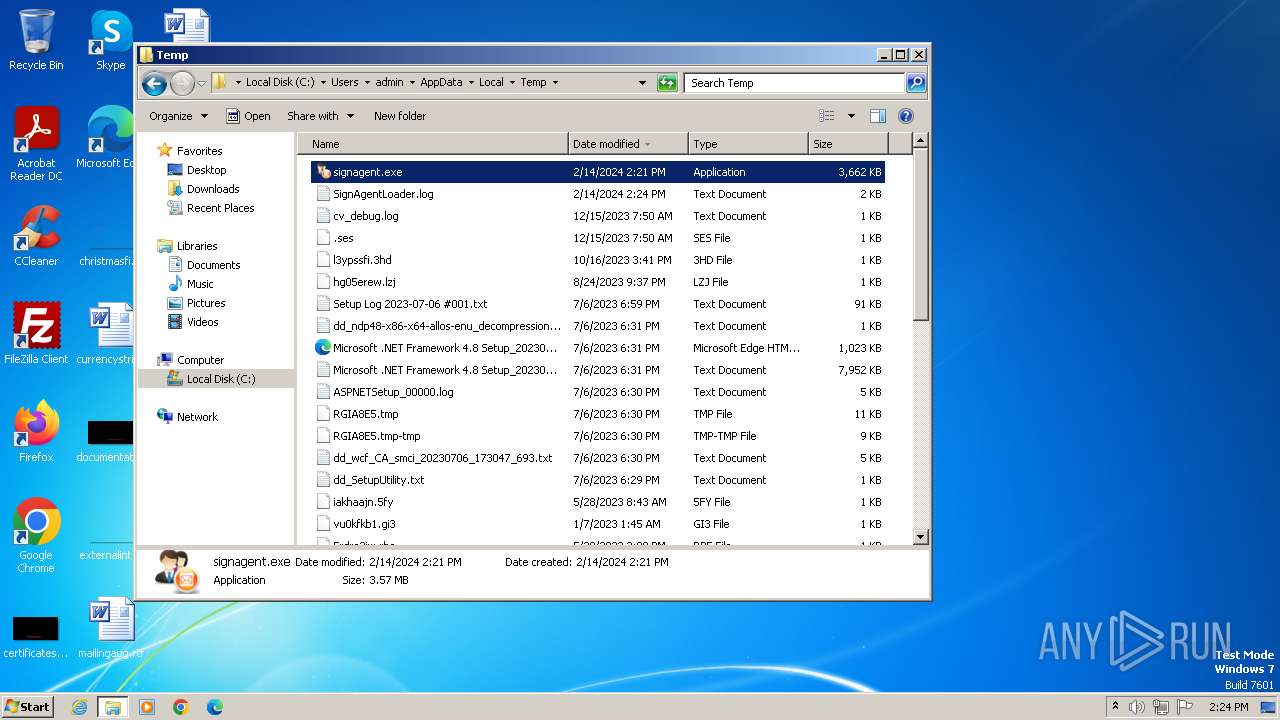Screen dimensions: 1280x720
Task: Click the Explorer Forward arrow button
Action: pyautogui.click(x=182, y=83)
